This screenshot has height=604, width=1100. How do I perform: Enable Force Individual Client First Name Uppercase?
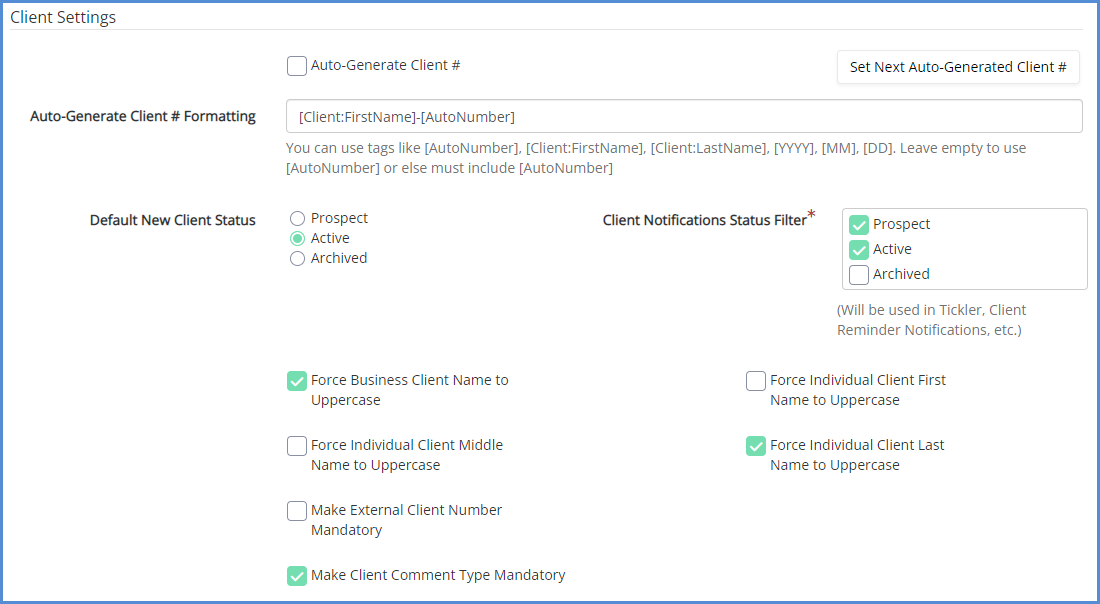click(x=756, y=381)
